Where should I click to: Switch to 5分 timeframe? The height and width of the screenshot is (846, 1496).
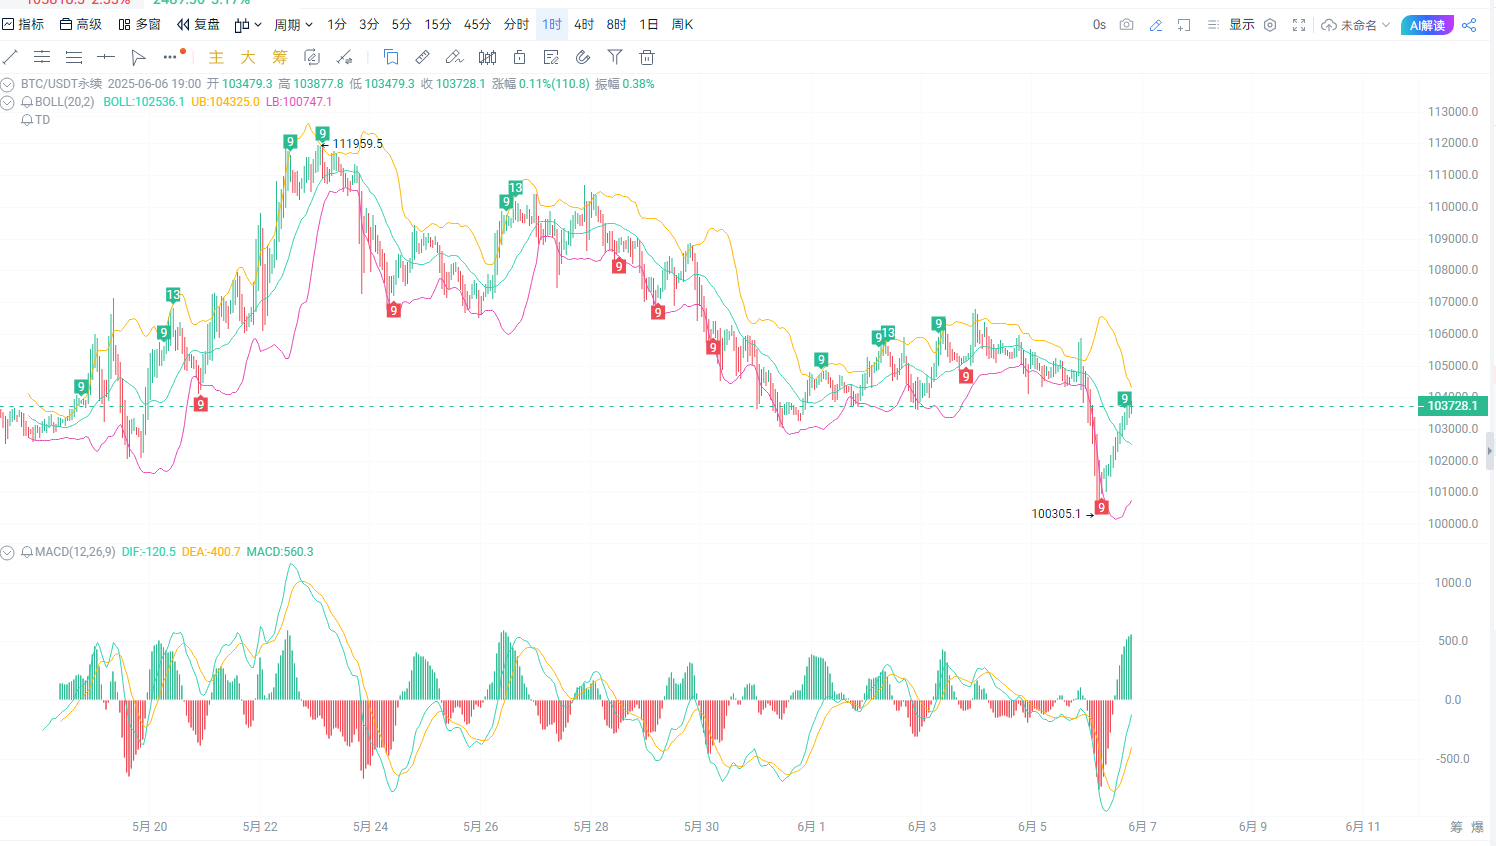click(401, 24)
